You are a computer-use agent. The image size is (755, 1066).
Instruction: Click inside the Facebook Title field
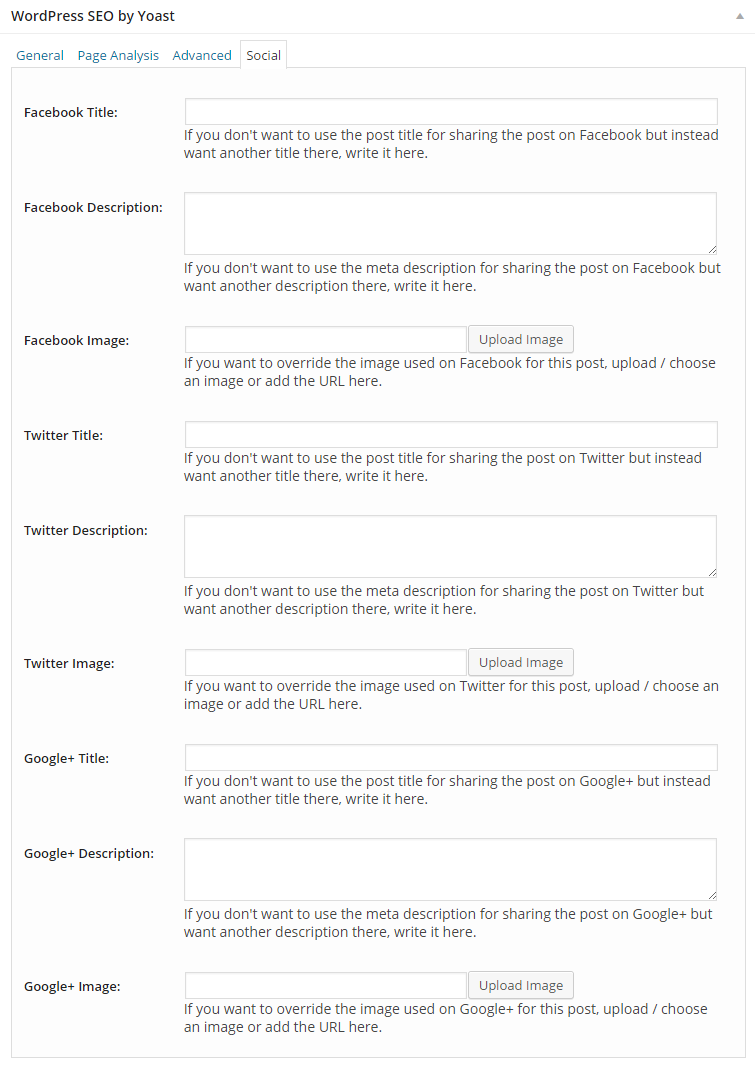coord(450,111)
